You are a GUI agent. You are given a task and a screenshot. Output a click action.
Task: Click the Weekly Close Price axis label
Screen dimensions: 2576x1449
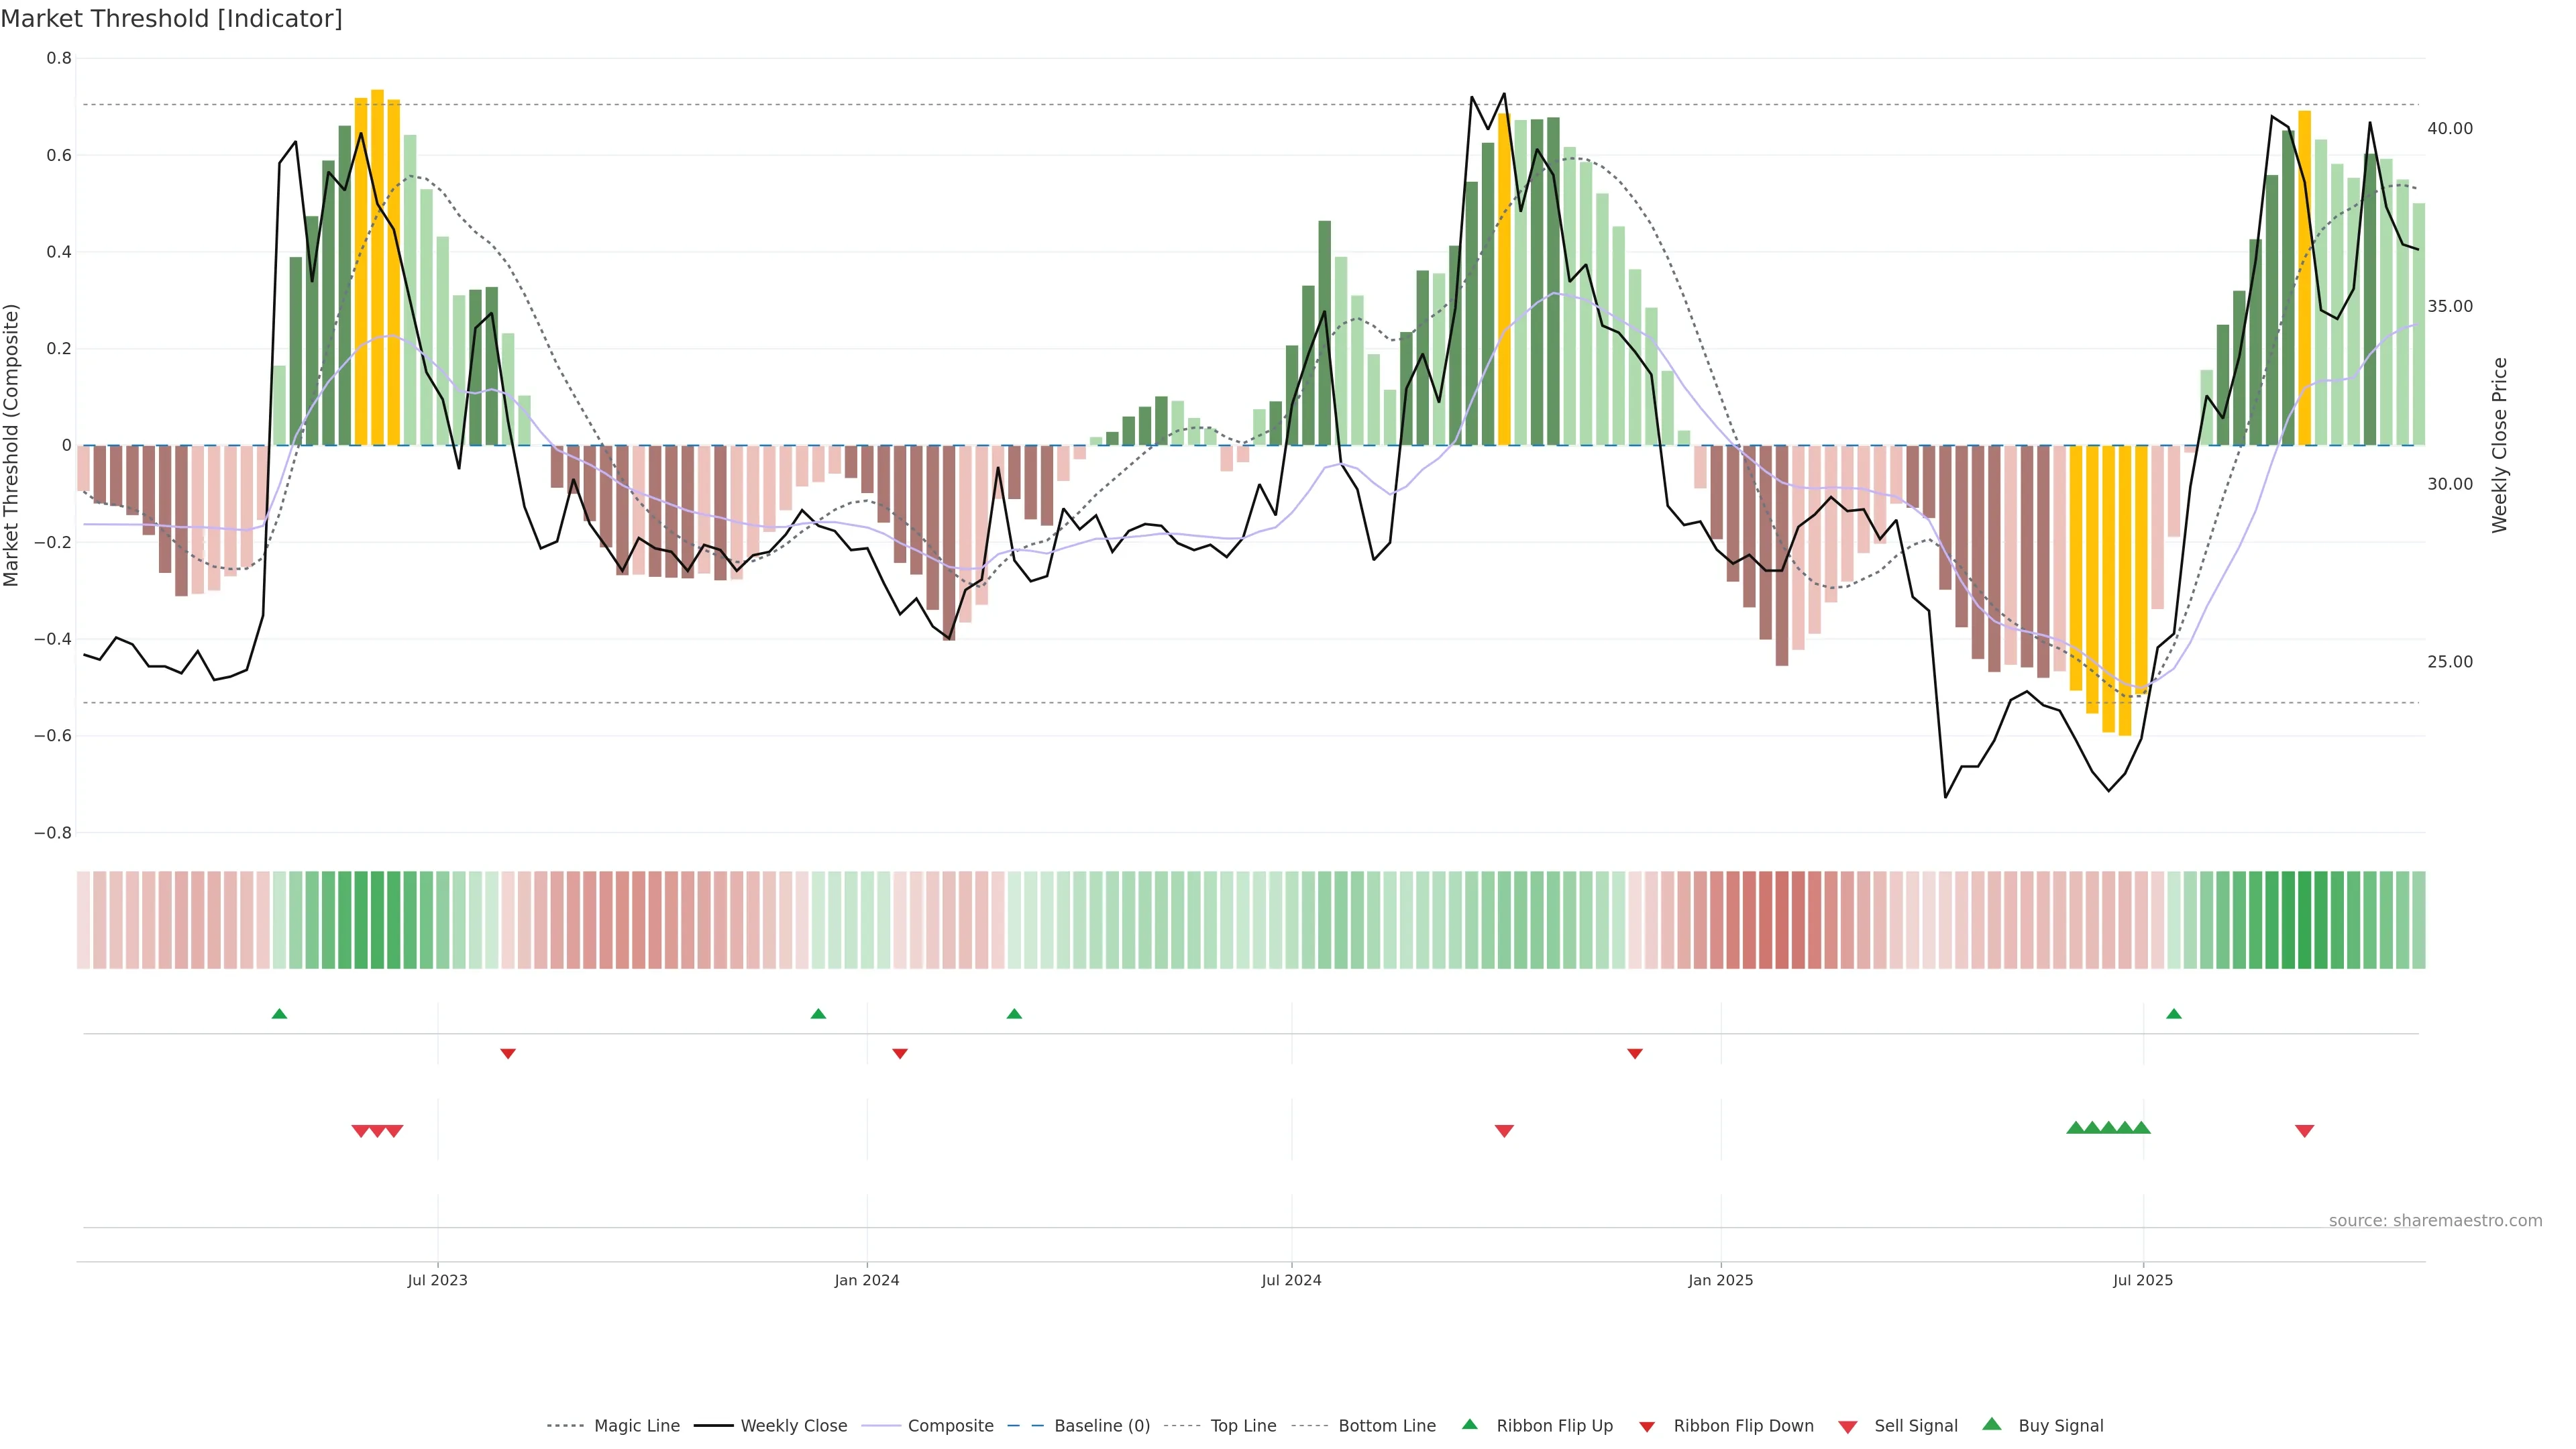click(2500, 445)
